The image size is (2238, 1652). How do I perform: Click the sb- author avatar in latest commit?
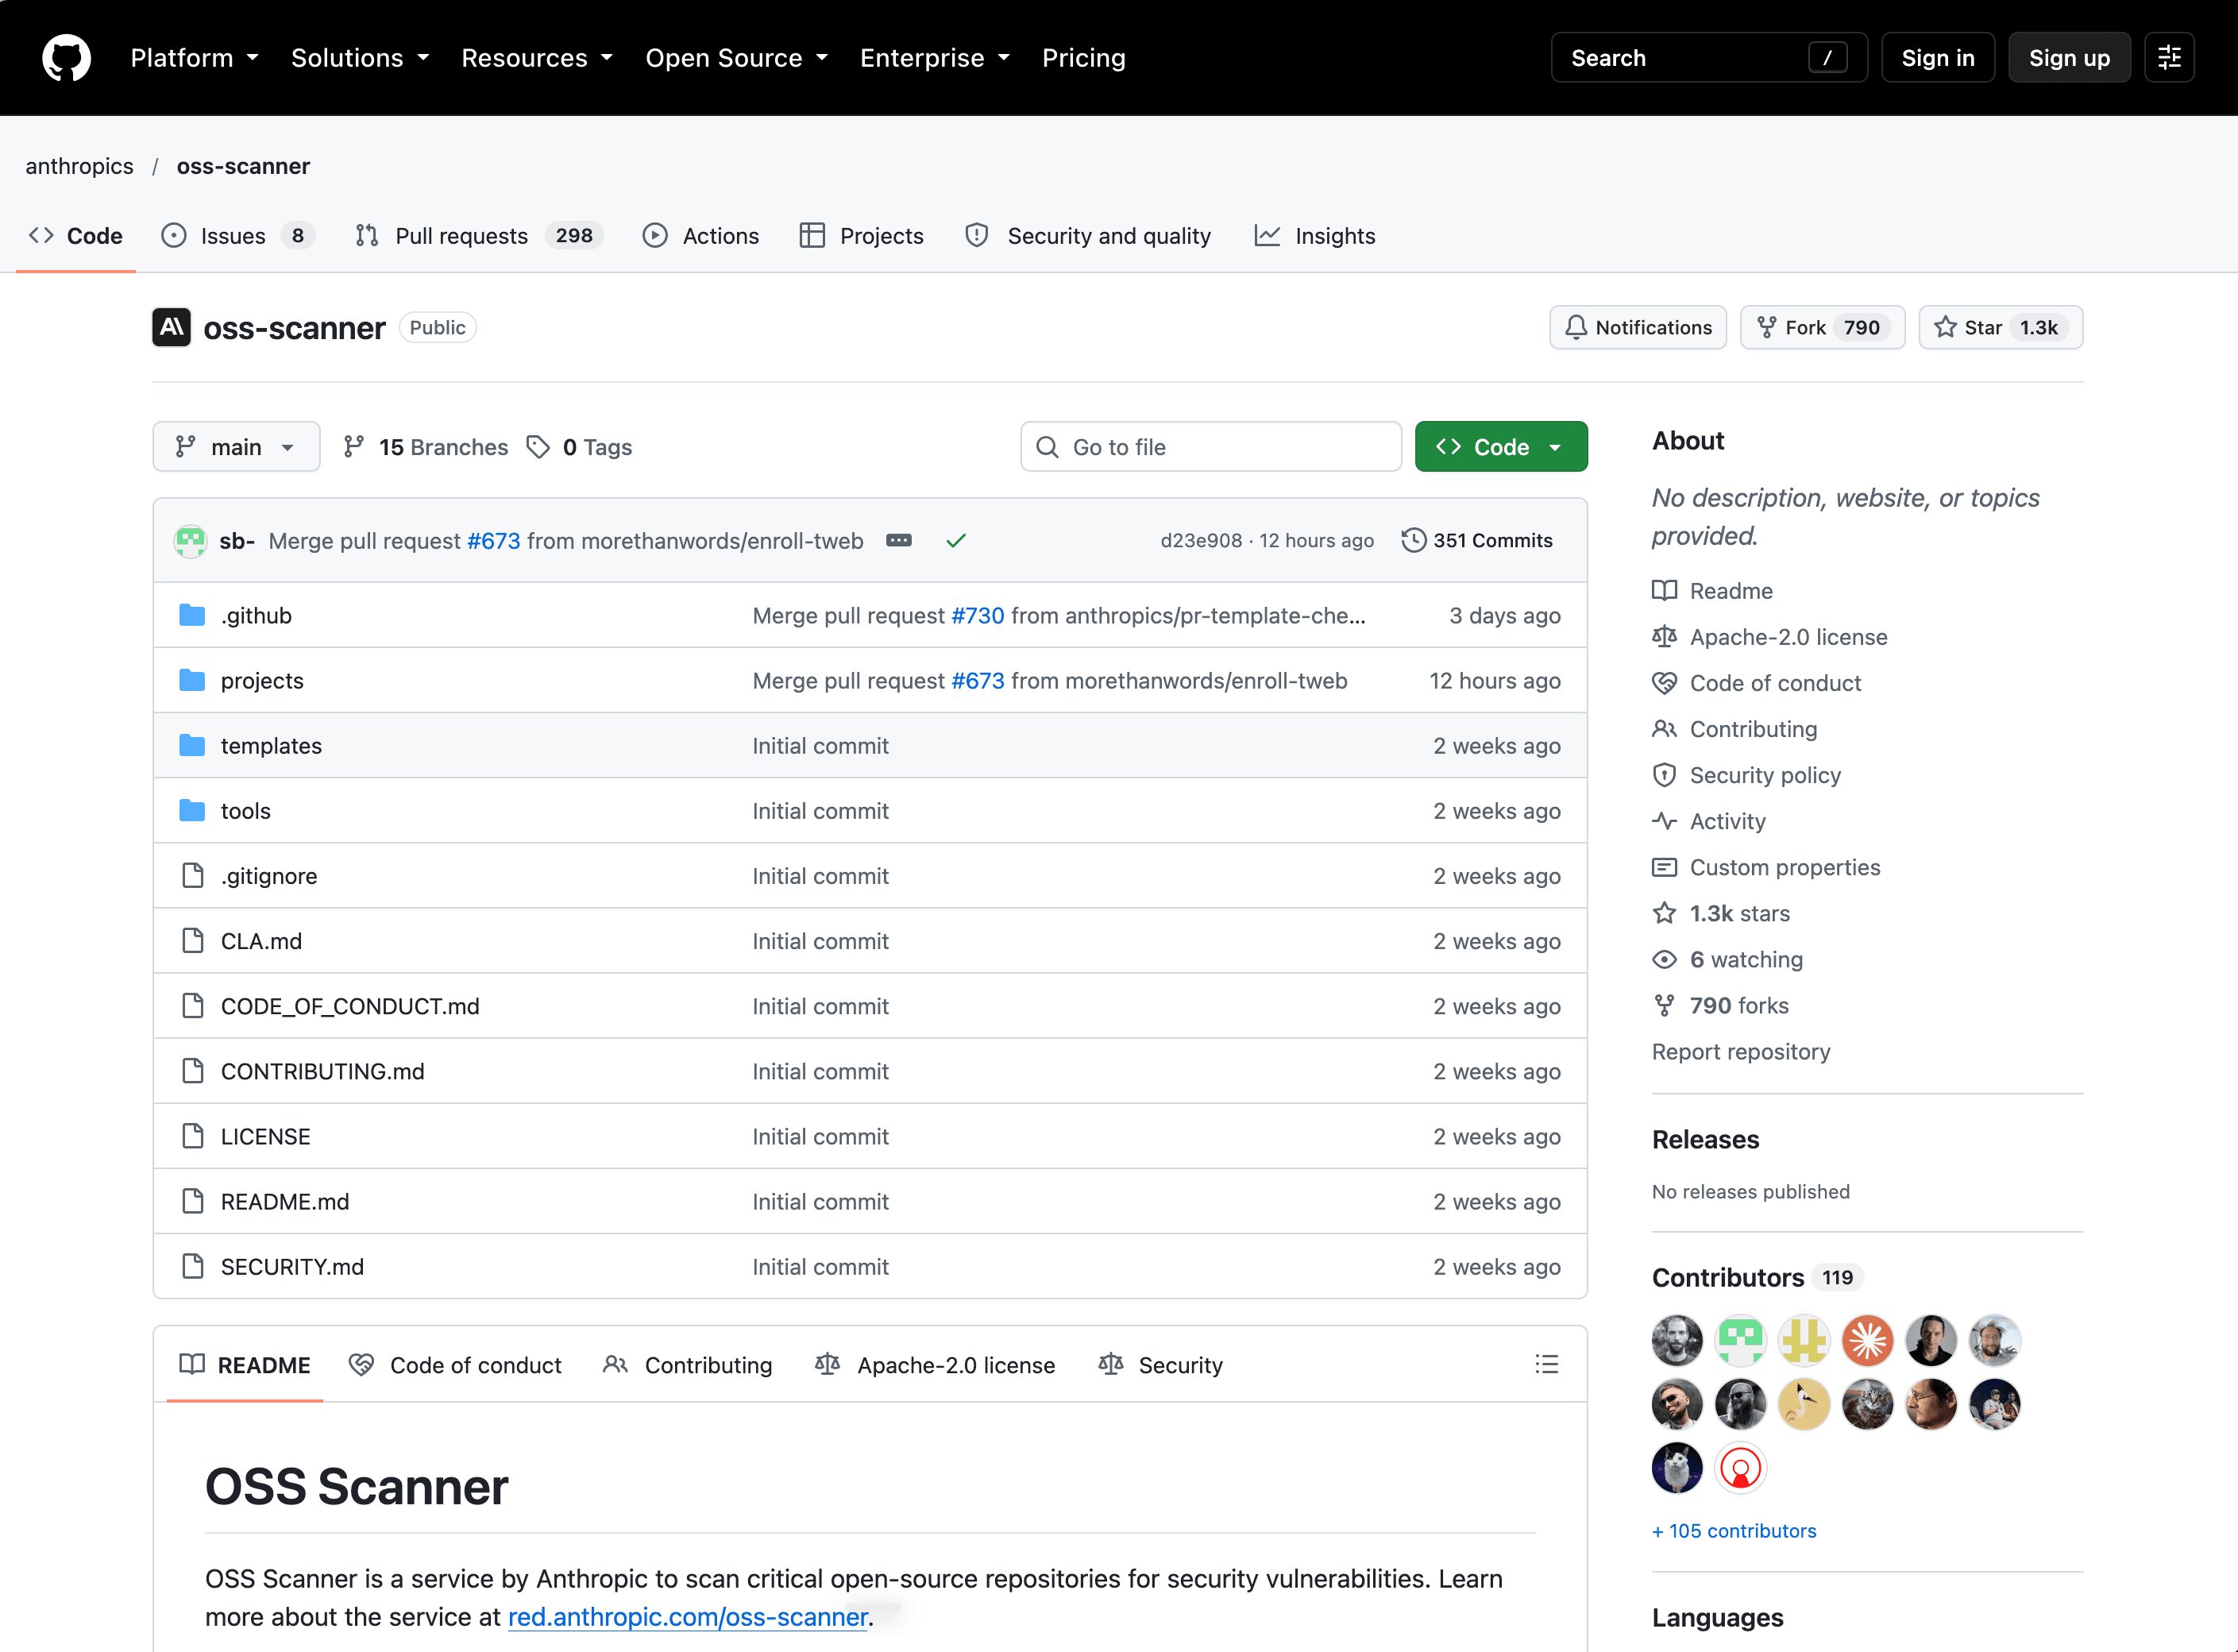point(190,540)
